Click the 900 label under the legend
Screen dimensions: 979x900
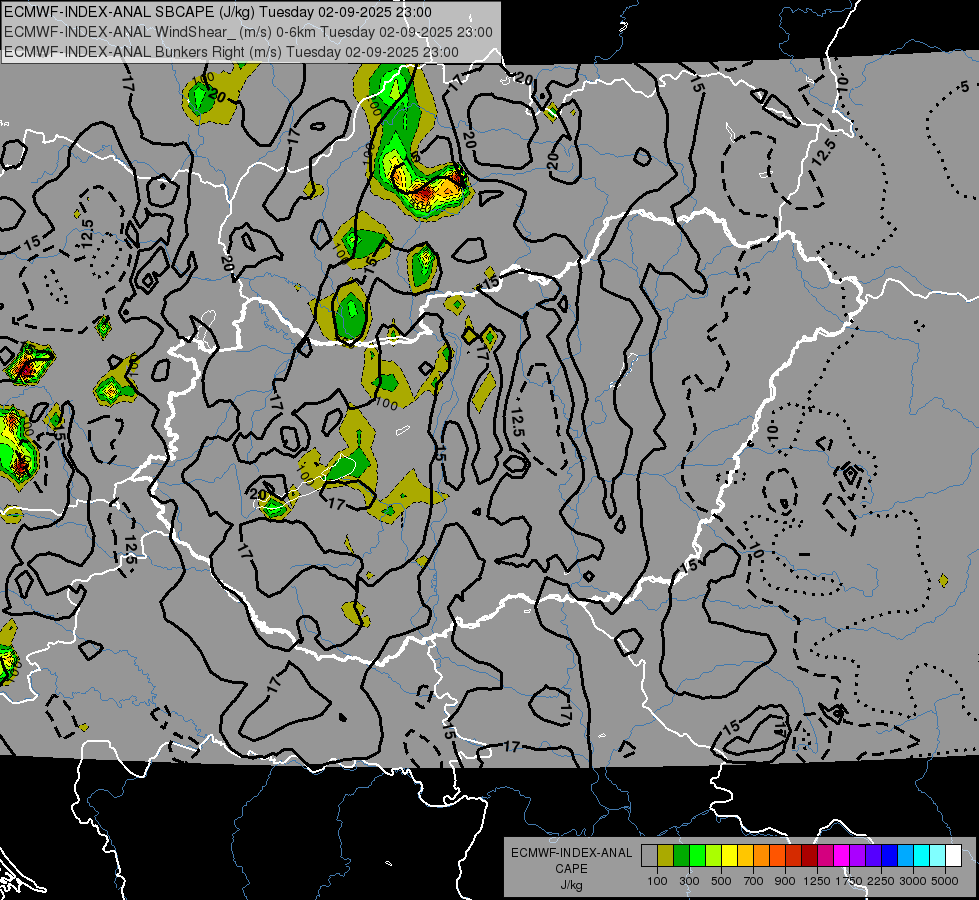(785, 881)
